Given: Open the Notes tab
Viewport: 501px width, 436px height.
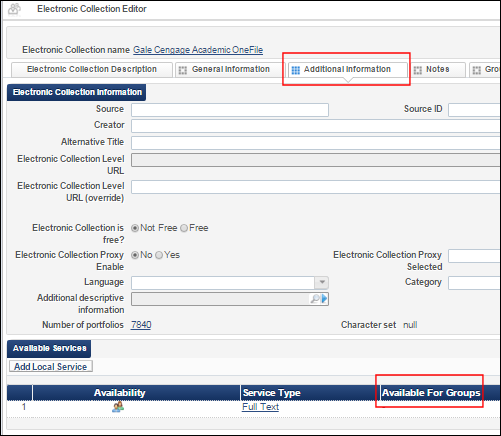Looking at the screenshot, I should point(438,69).
